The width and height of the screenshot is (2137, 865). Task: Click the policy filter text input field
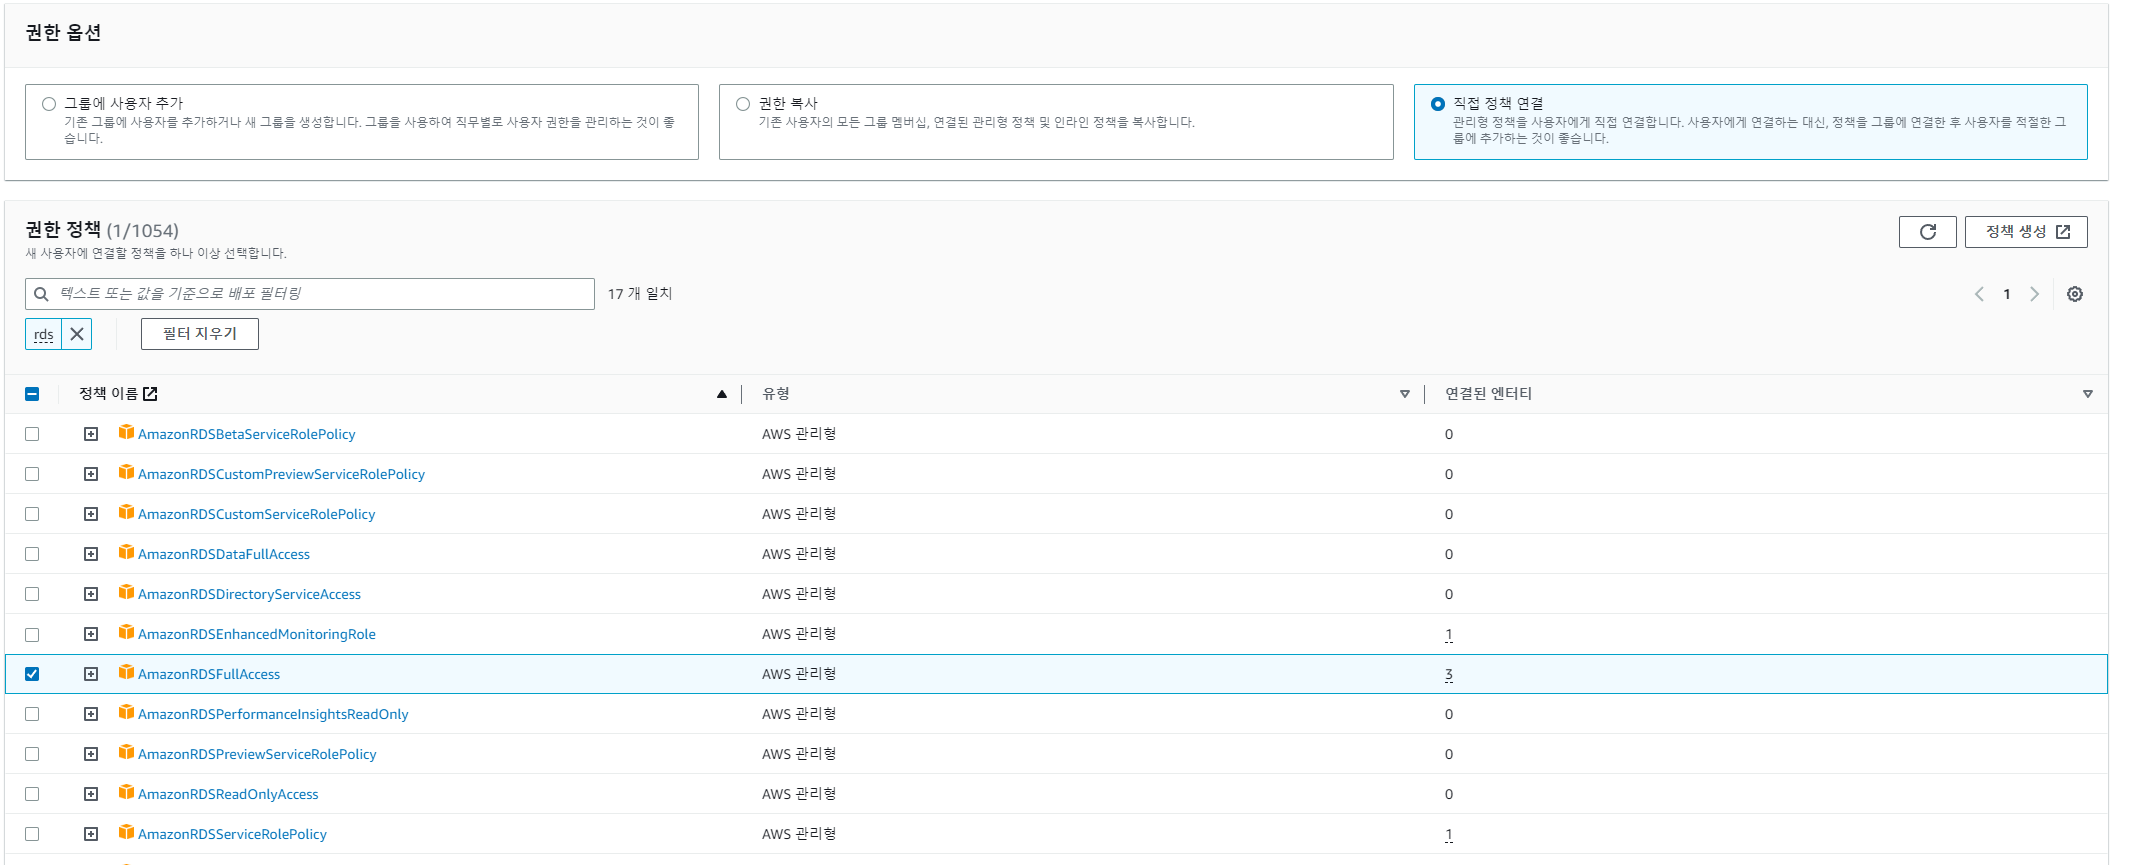310,294
